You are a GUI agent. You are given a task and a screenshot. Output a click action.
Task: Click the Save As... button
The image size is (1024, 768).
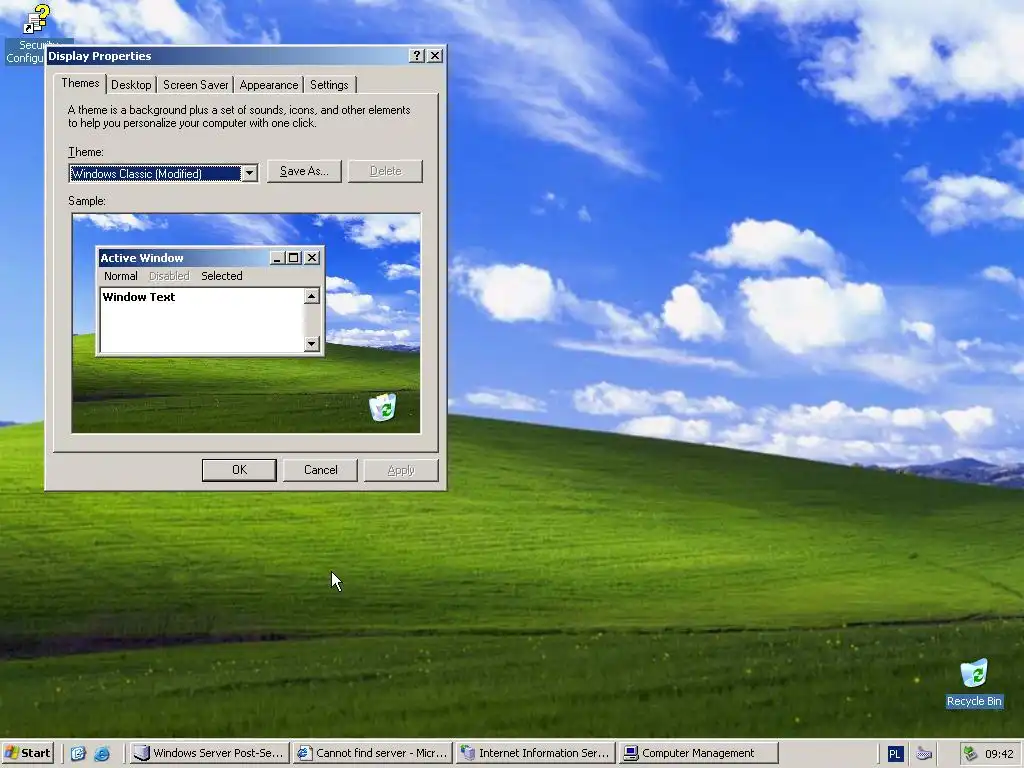pos(304,171)
